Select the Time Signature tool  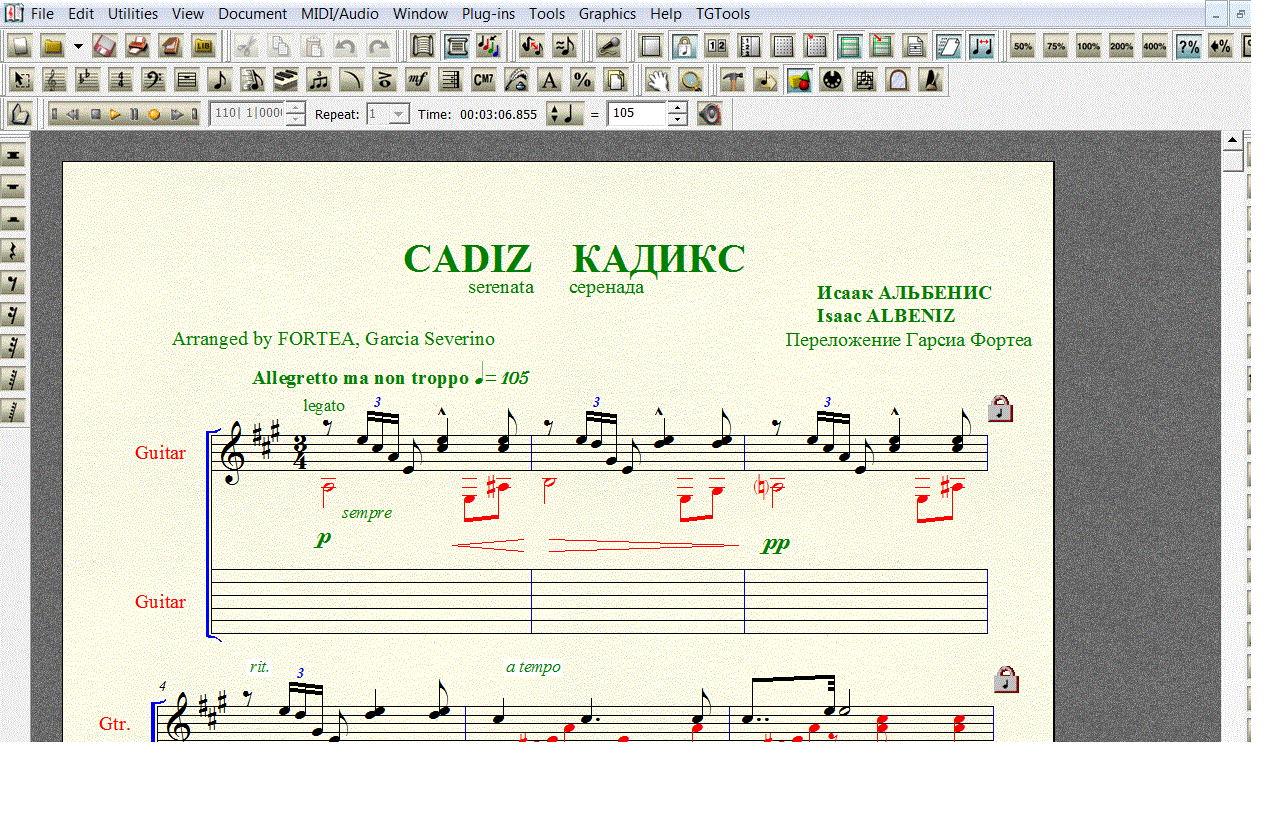[121, 80]
